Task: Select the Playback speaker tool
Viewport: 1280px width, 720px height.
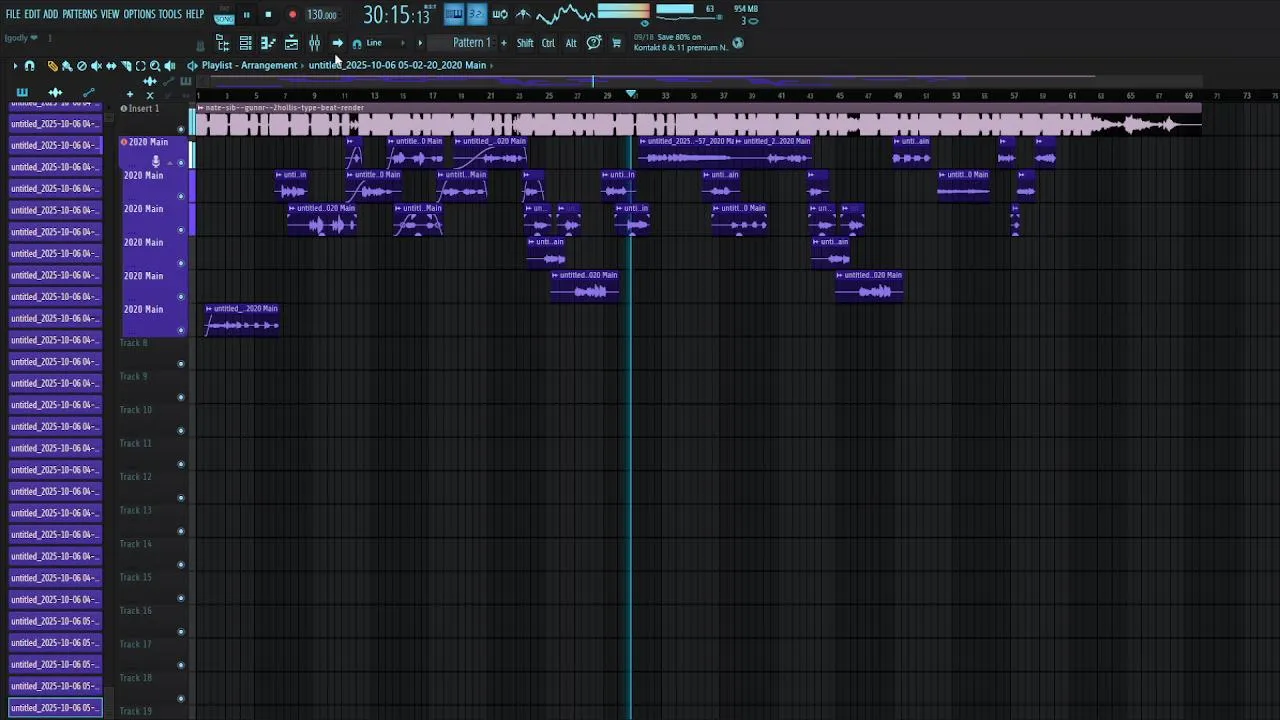Action: coord(170,66)
